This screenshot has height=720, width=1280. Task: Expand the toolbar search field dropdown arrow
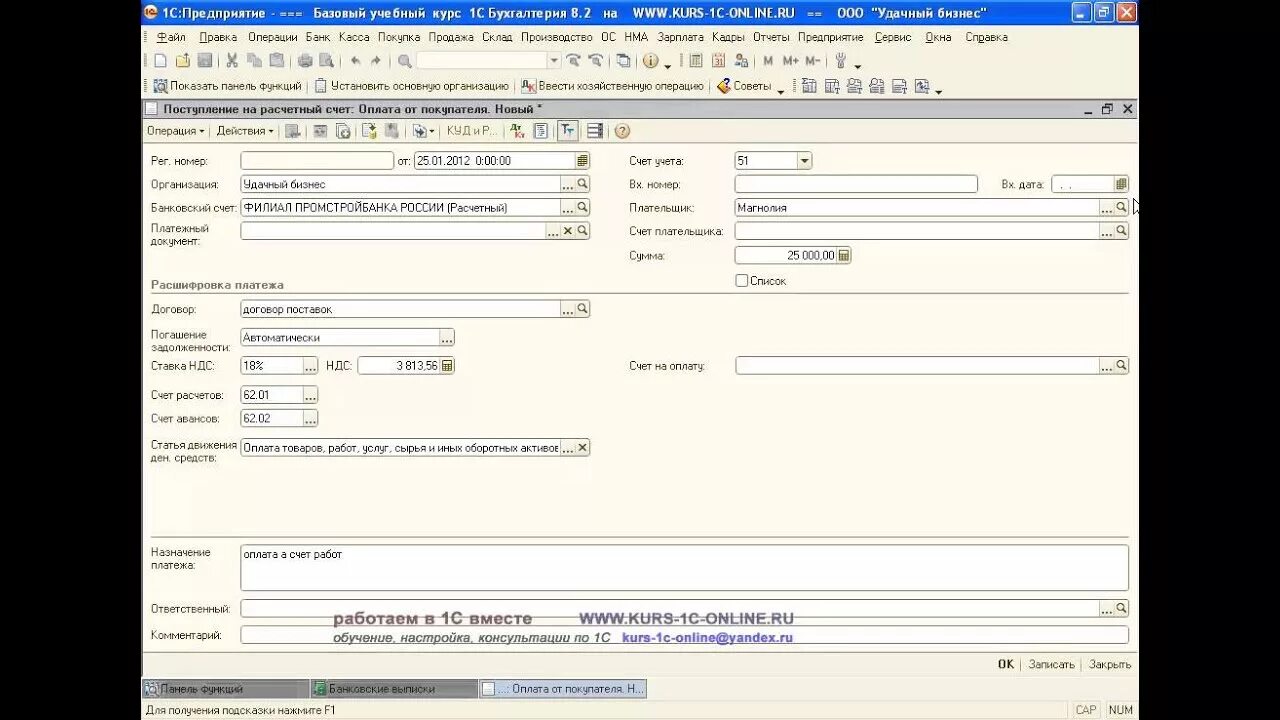[554, 61]
